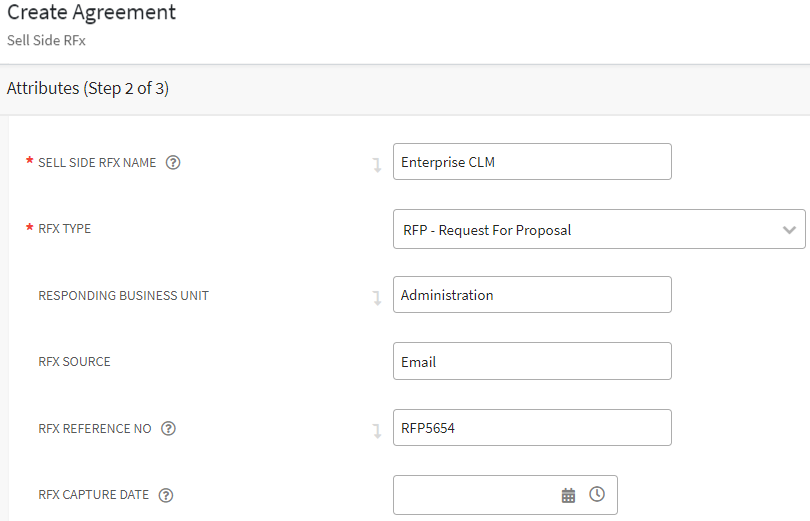Expand RFx Type dropdown chevron
The width and height of the screenshot is (810, 521).
click(787, 229)
